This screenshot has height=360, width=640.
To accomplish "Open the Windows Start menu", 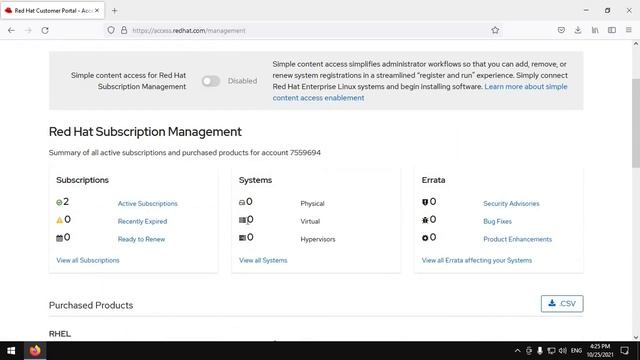I will [11, 351].
